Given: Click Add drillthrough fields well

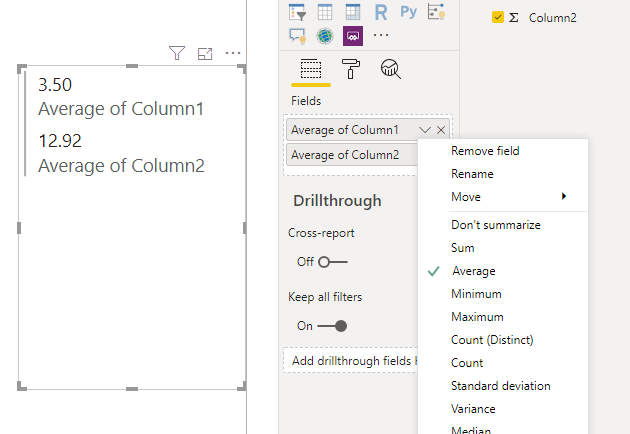Looking at the screenshot, I should (351, 360).
